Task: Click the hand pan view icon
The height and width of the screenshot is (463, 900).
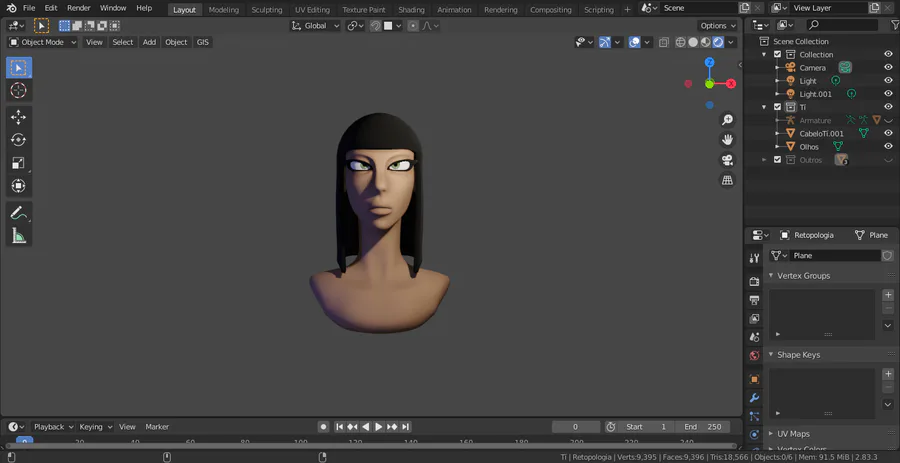Action: point(727,140)
